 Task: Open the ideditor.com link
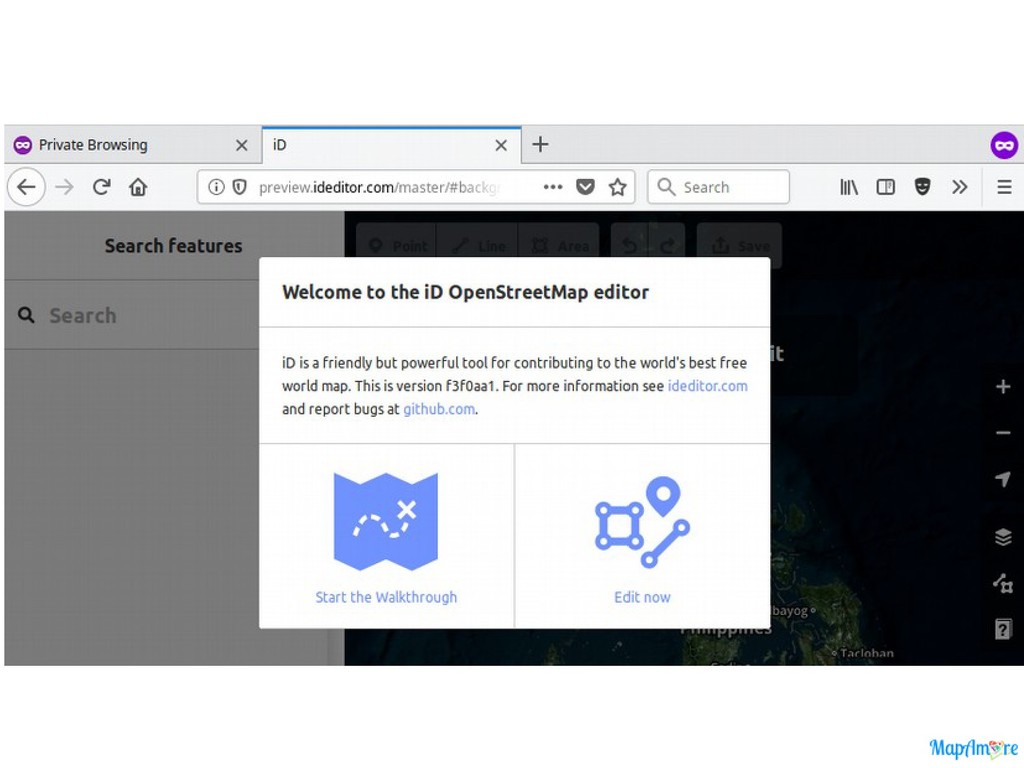(x=707, y=386)
